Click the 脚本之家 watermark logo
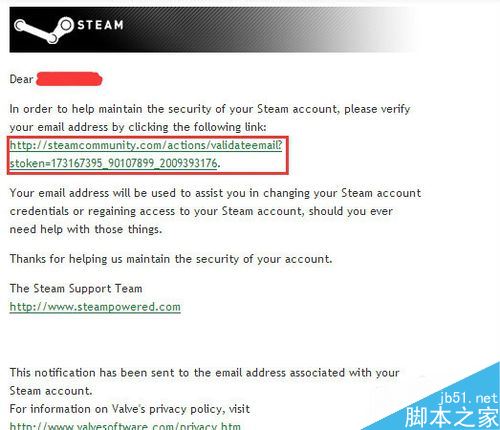500x430 pixels. pyautogui.click(x=451, y=417)
